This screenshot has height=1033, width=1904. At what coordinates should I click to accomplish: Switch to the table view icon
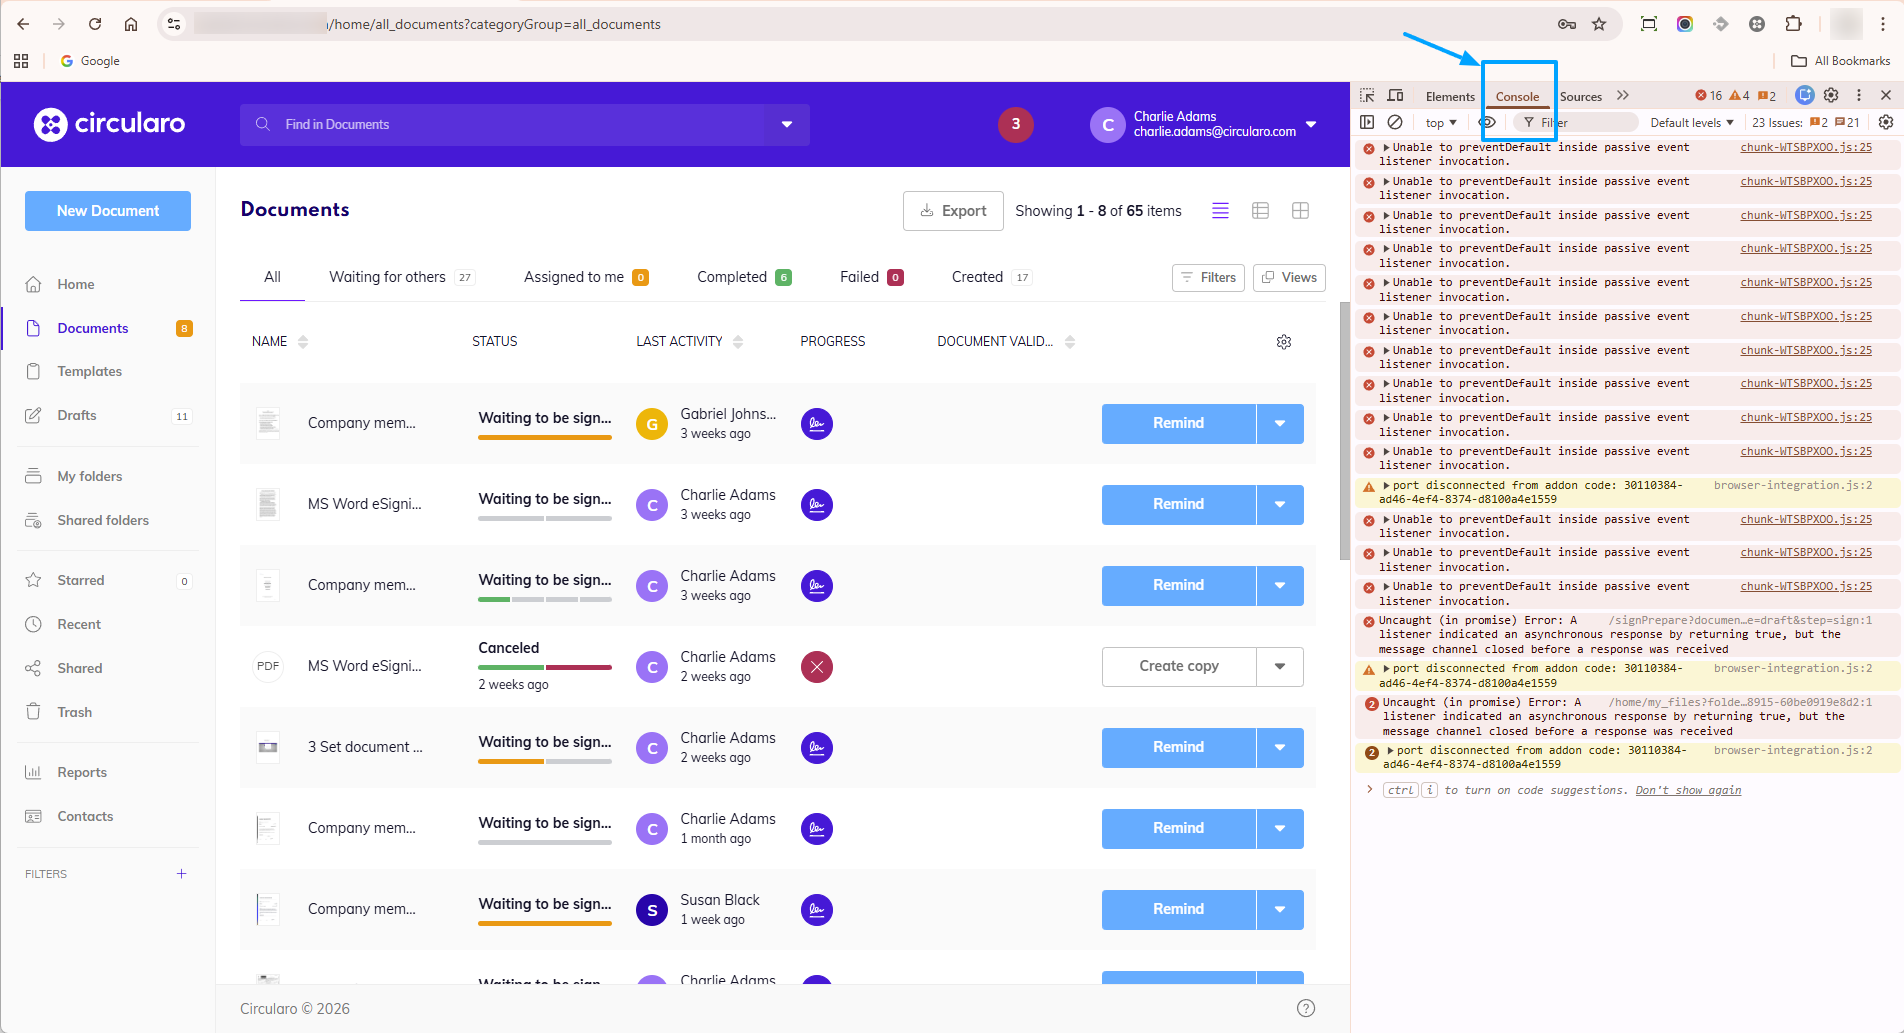click(1260, 210)
